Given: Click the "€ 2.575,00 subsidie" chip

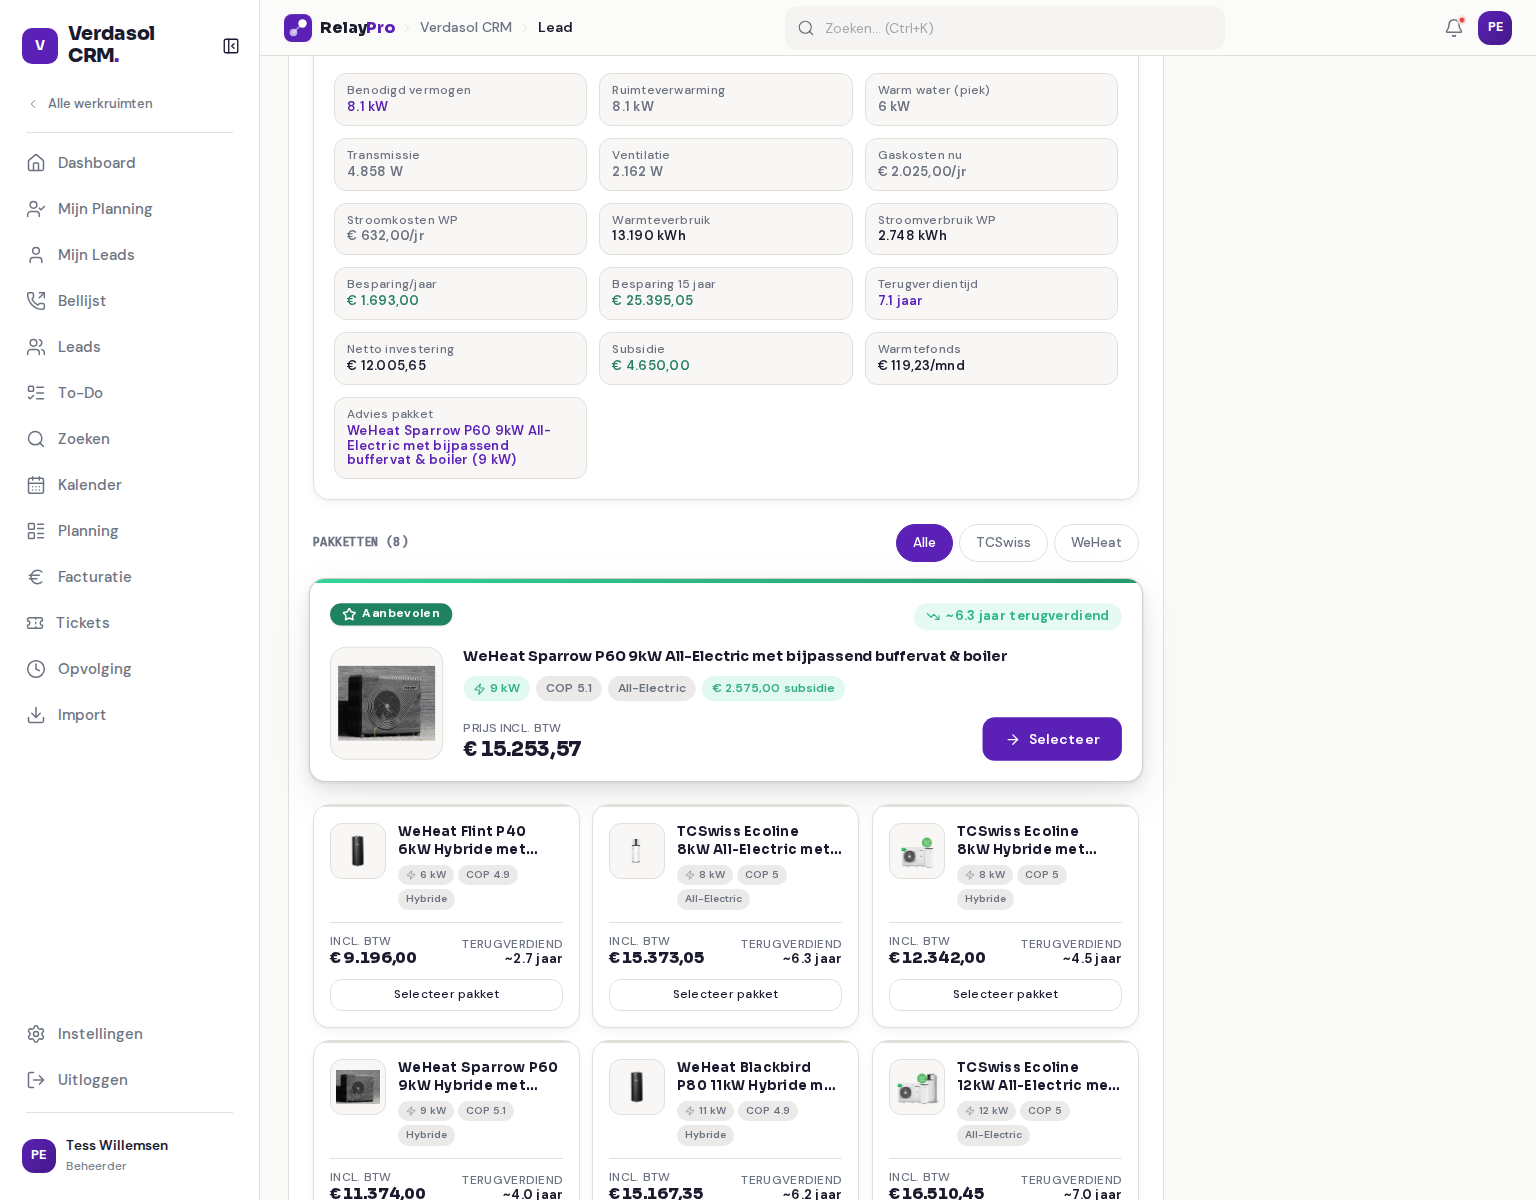Looking at the screenshot, I should [773, 689].
